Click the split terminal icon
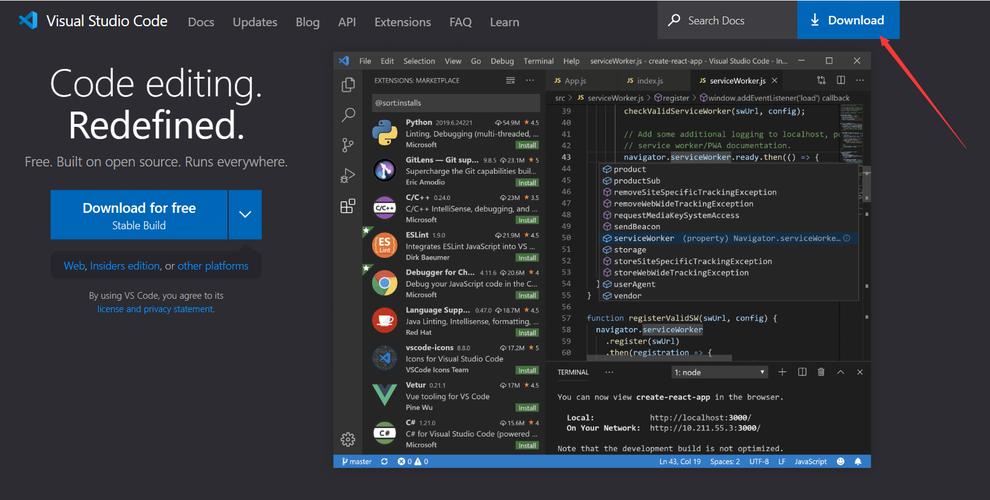The width and height of the screenshot is (990, 500). pos(802,372)
